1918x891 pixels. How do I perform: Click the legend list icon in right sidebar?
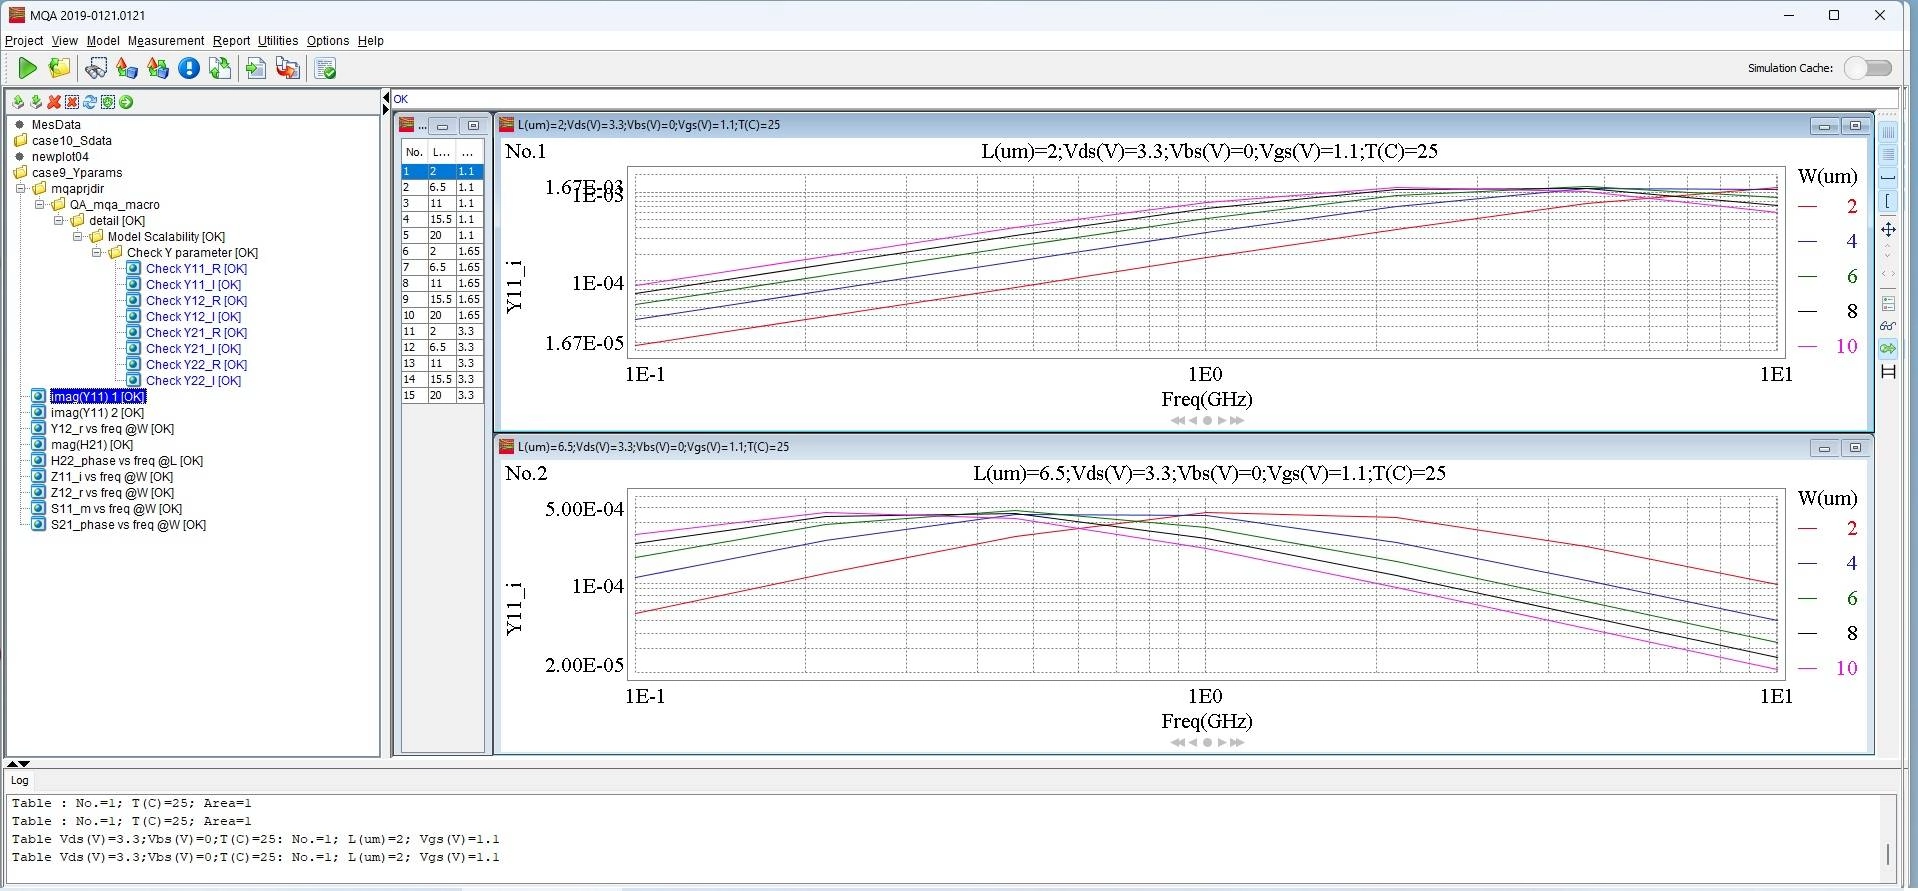click(x=1888, y=303)
